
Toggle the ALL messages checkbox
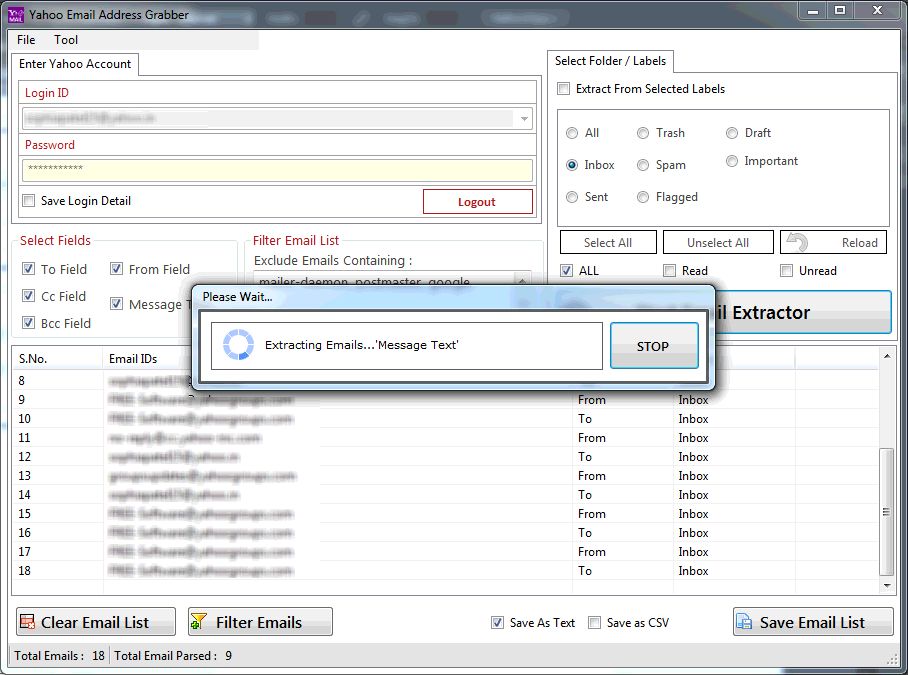pyautogui.click(x=567, y=270)
